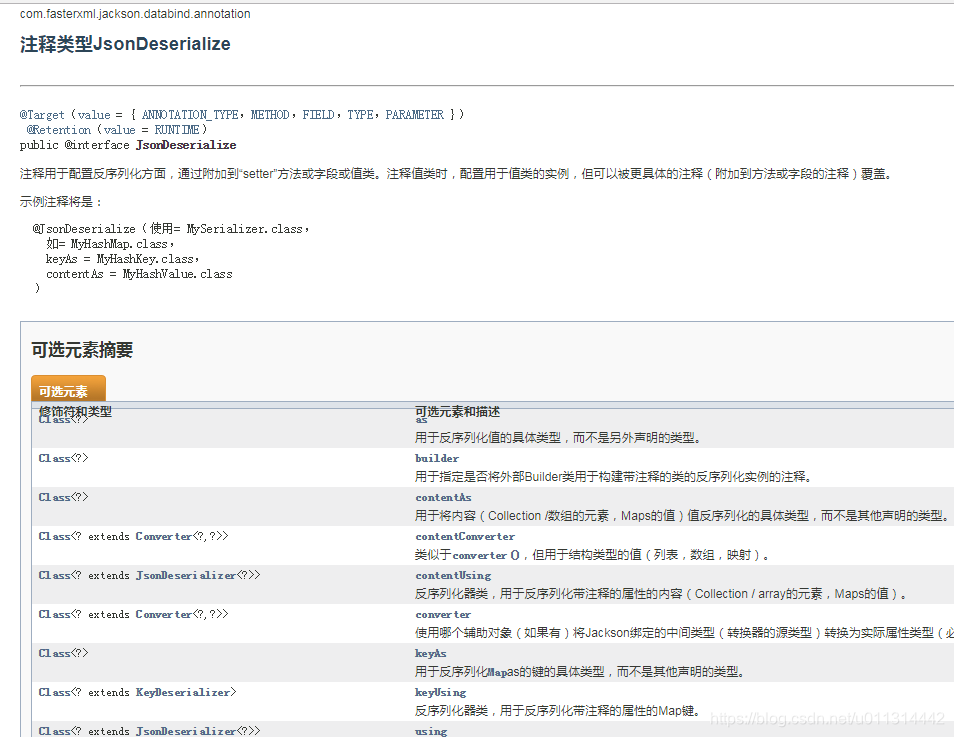Image resolution: width=954 pixels, height=737 pixels.
Task: Open Converter type link in contentConverter row
Action: click(x=164, y=536)
